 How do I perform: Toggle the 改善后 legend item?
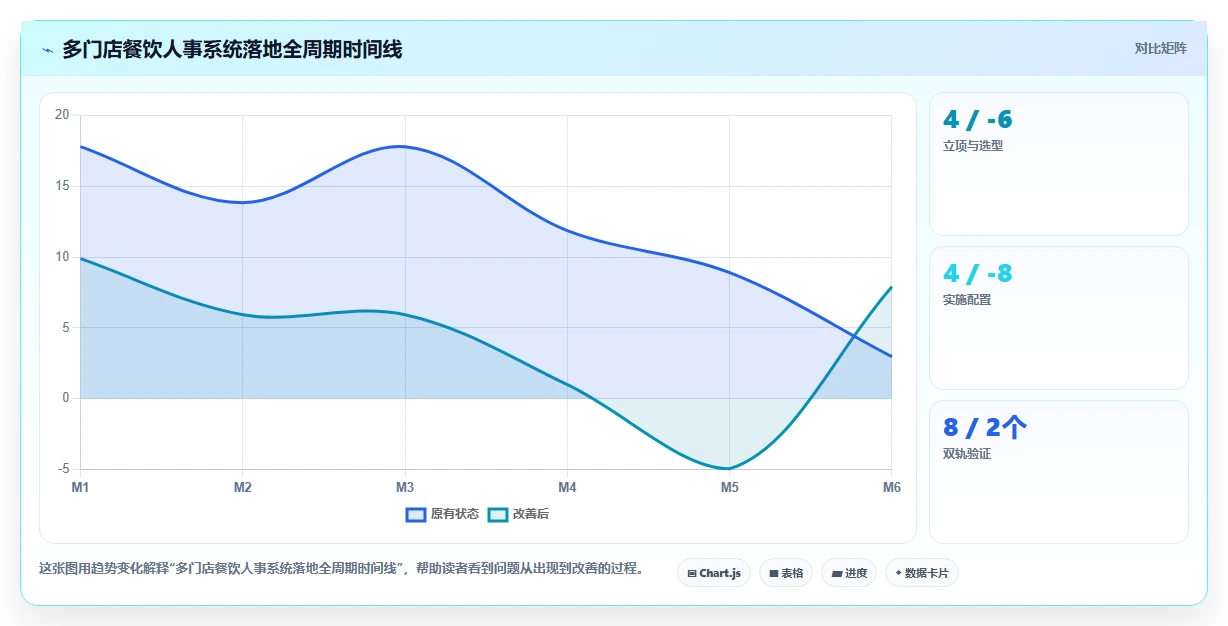click(x=518, y=514)
